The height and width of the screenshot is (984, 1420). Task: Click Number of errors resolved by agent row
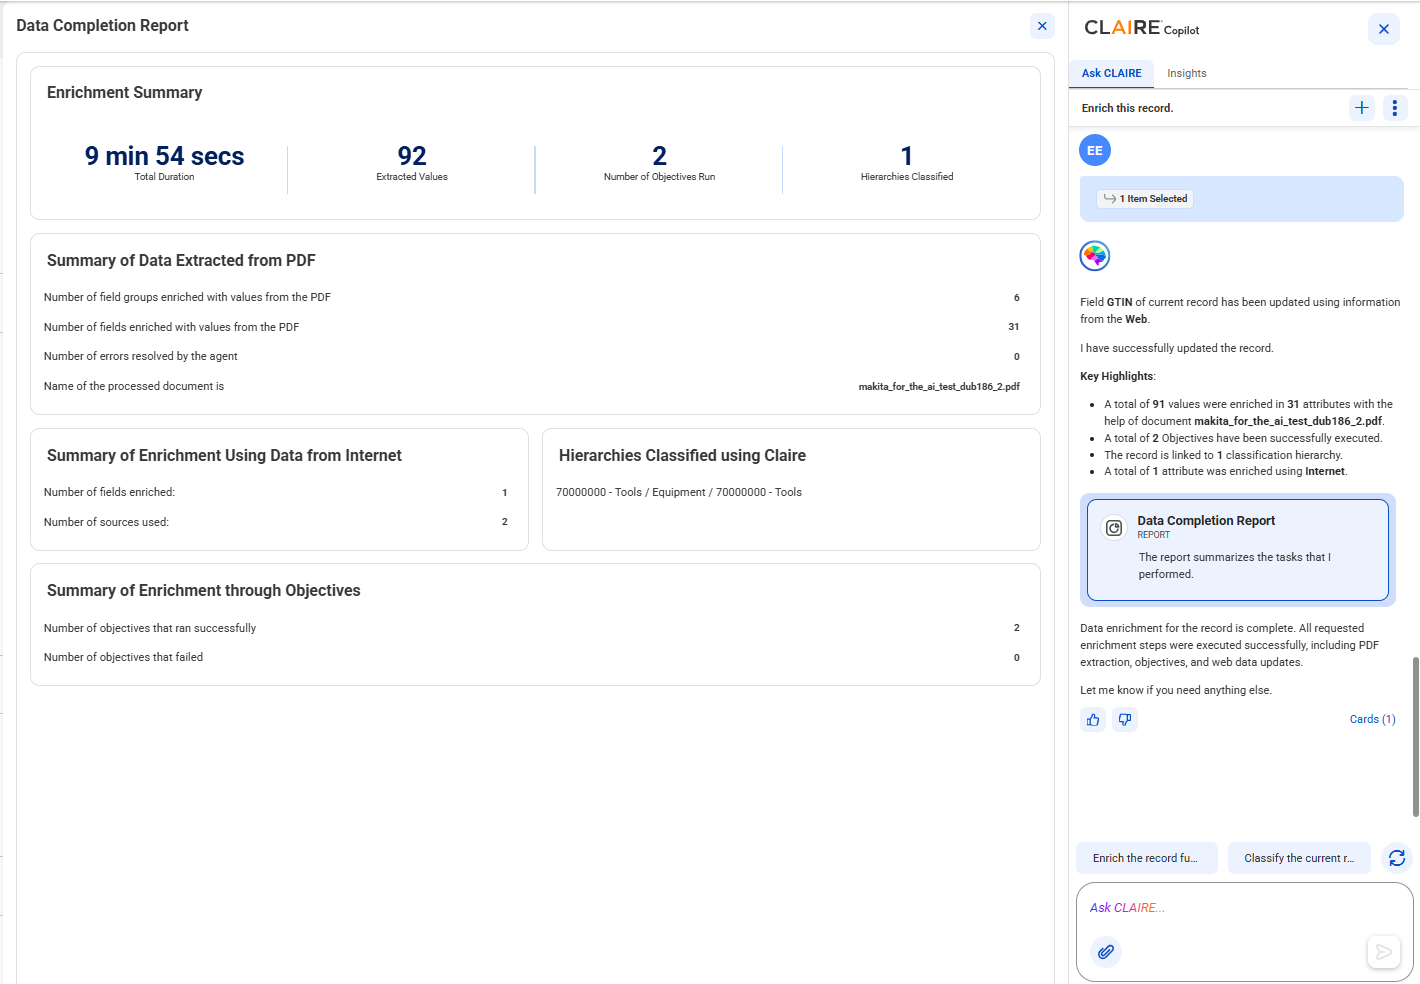(x=532, y=356)
